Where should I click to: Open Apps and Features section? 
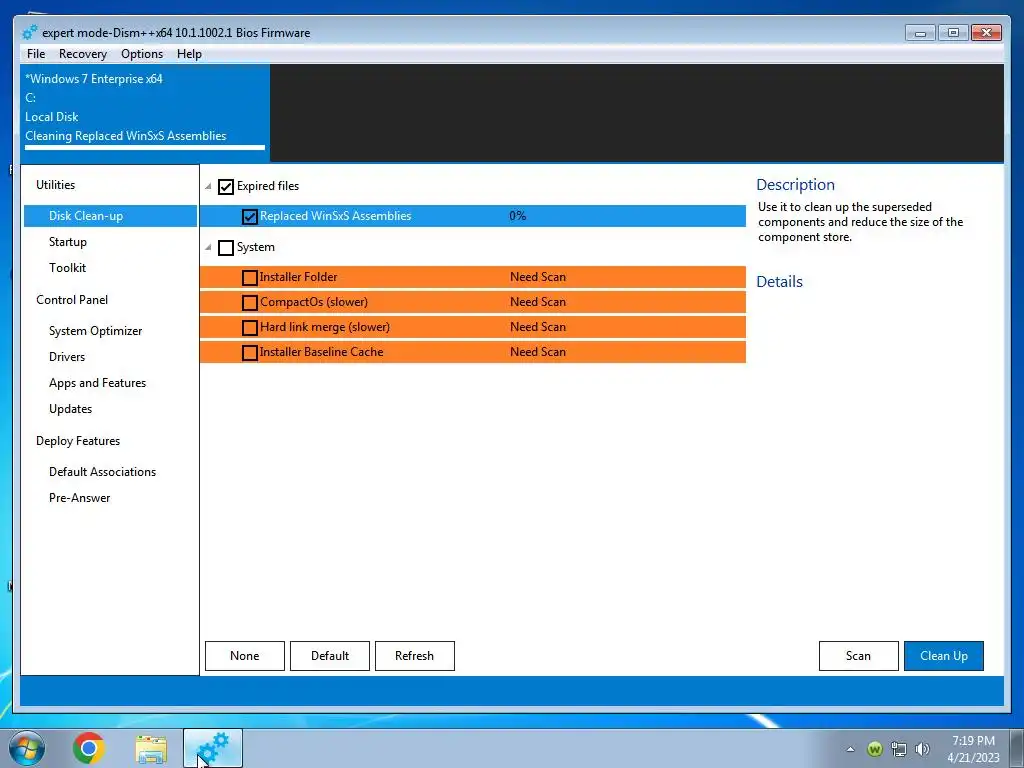[97, 383]
